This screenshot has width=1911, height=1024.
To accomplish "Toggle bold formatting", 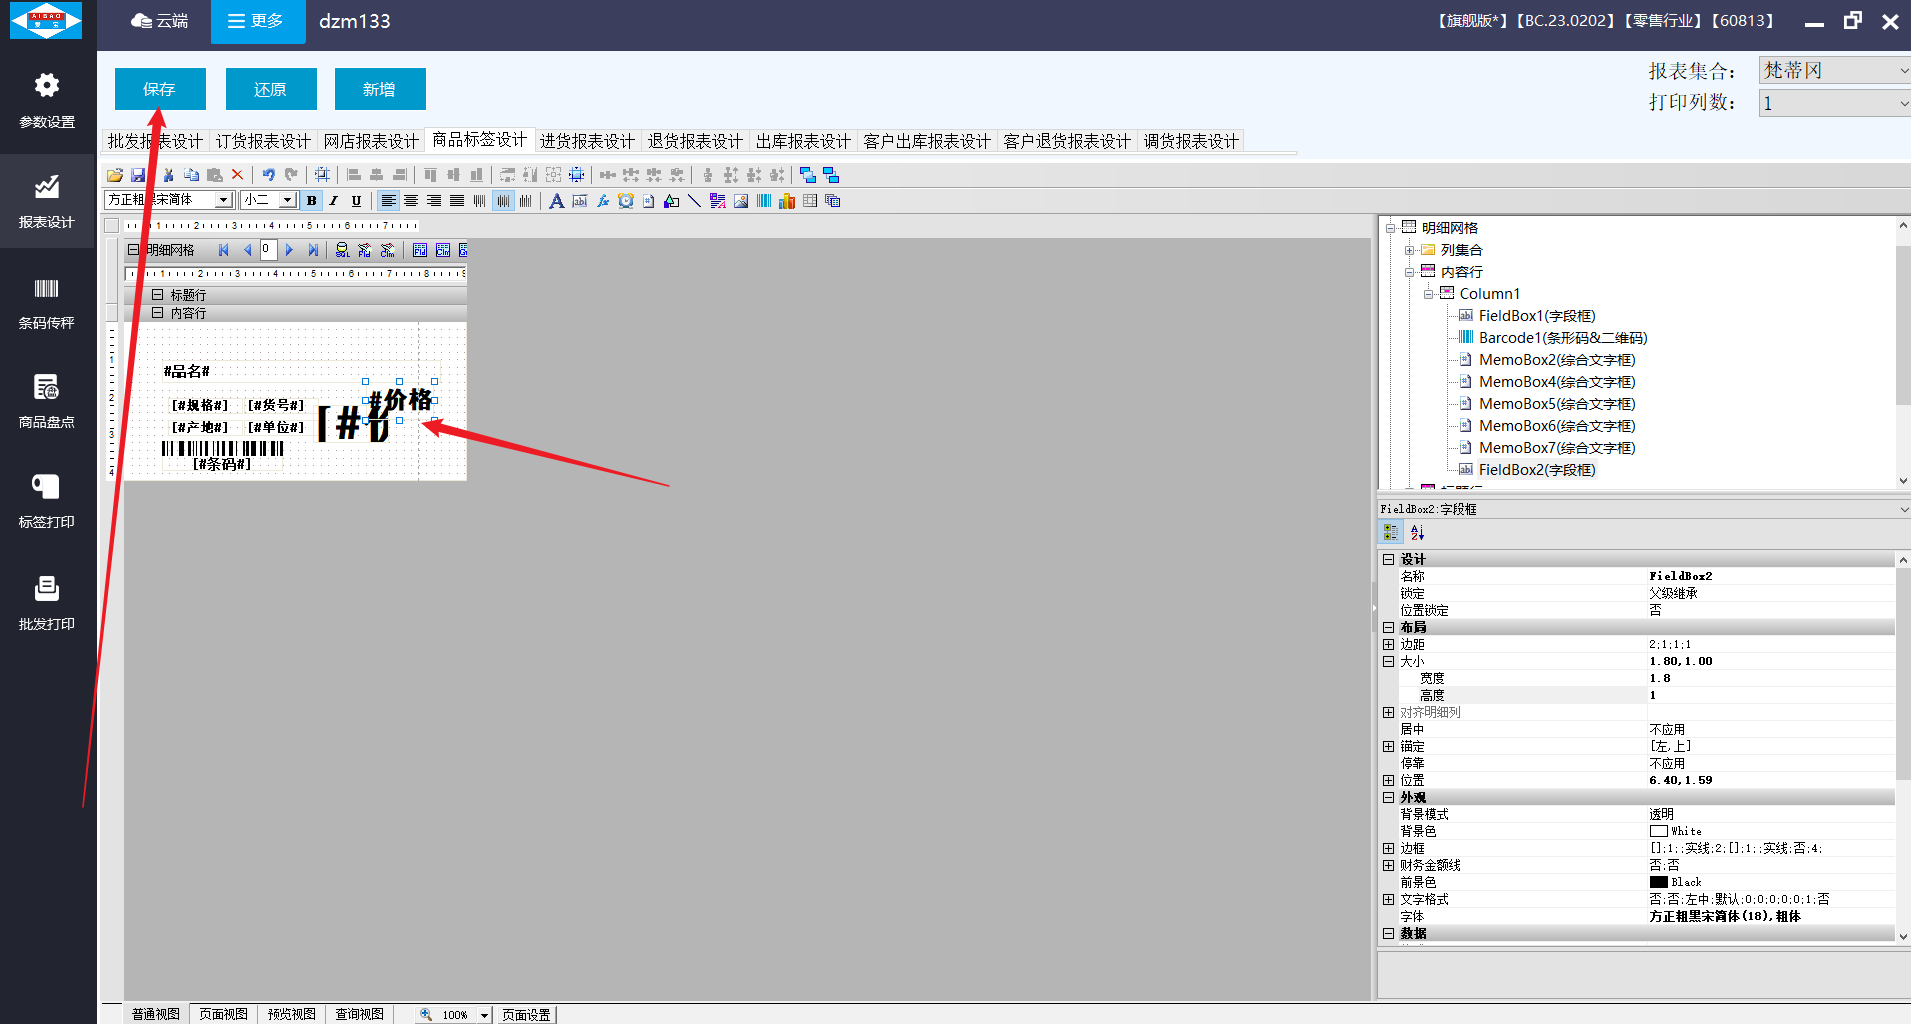I will coord(312,201).
